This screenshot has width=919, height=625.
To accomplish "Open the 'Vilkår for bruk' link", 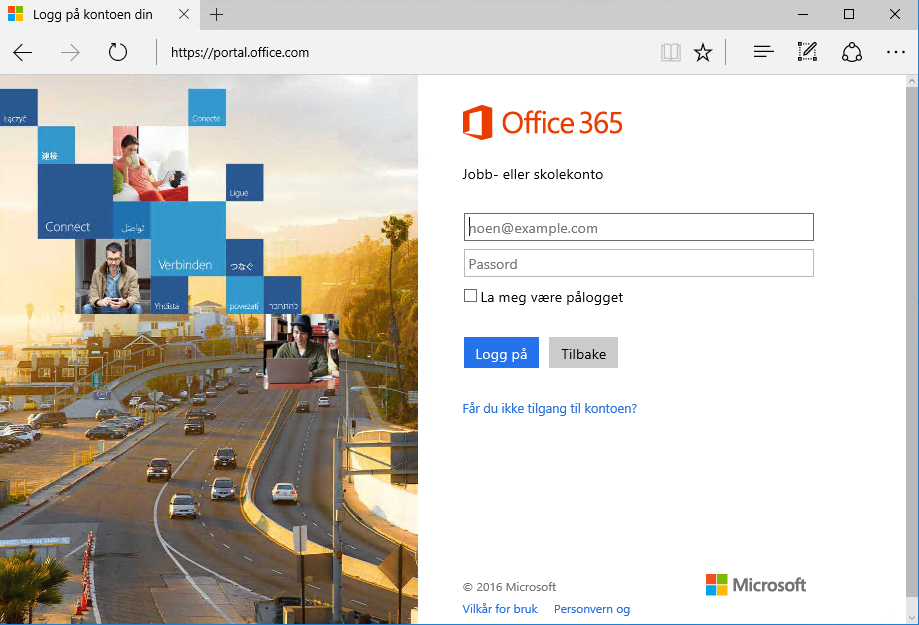I will click(499, 609).
